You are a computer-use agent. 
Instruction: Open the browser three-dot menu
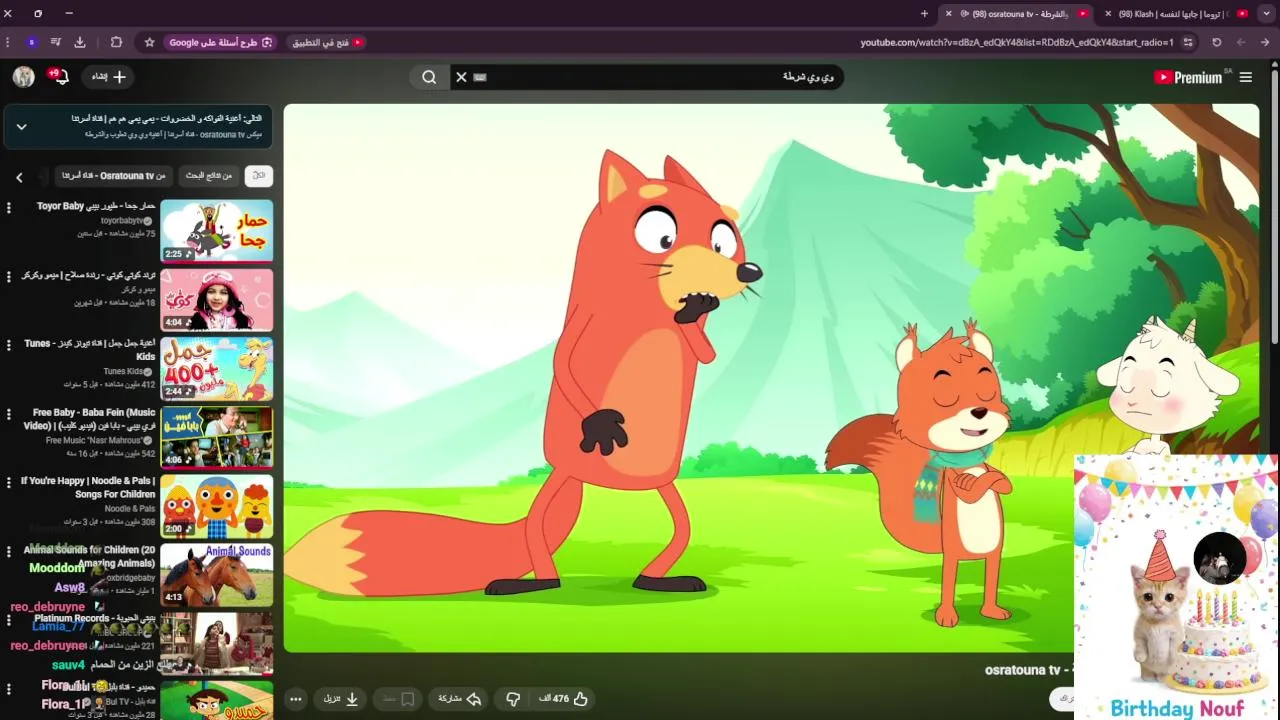[x=8, y=42]
